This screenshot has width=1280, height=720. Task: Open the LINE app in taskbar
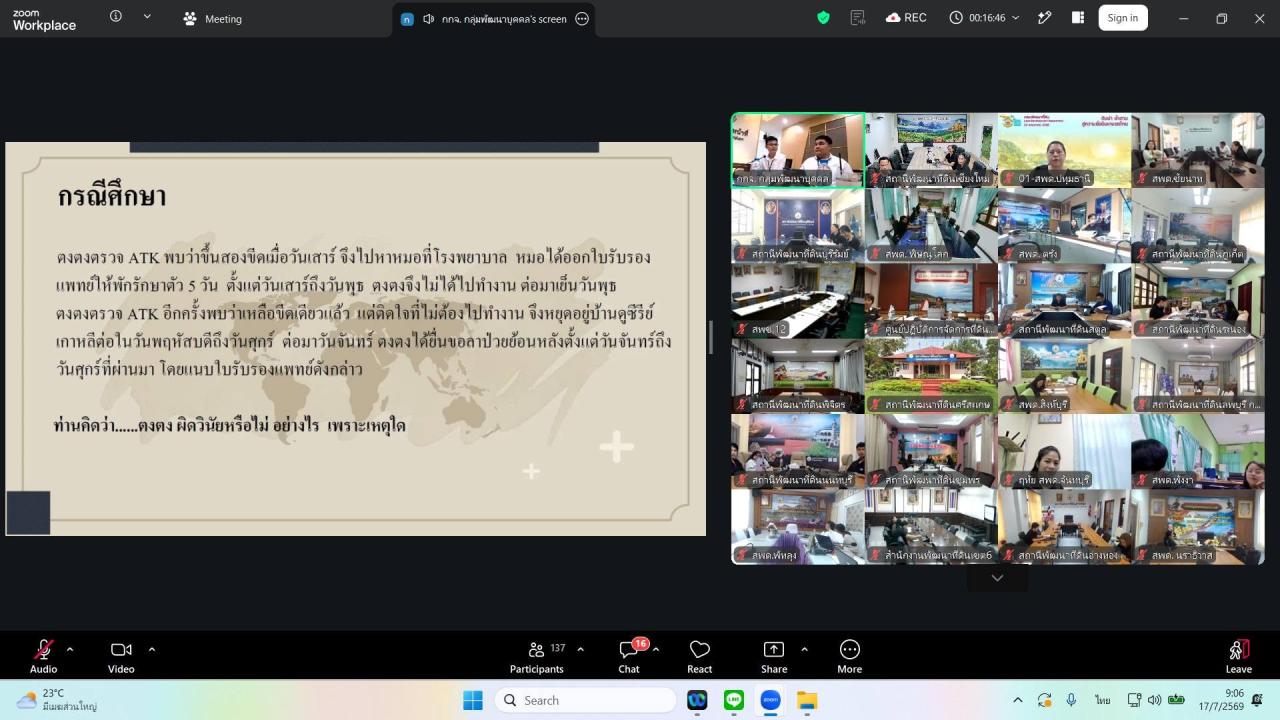point(734,700)
